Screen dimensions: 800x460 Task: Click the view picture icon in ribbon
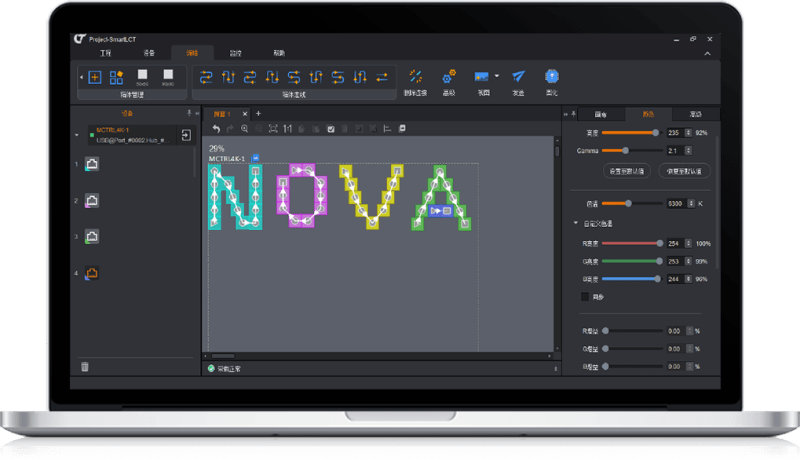(x=481, y=76)
